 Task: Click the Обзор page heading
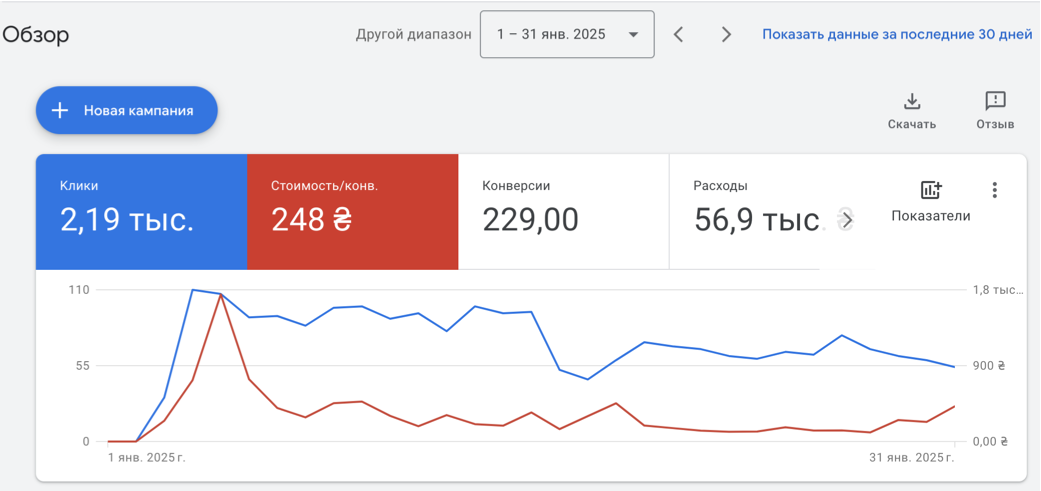[36, 35]
